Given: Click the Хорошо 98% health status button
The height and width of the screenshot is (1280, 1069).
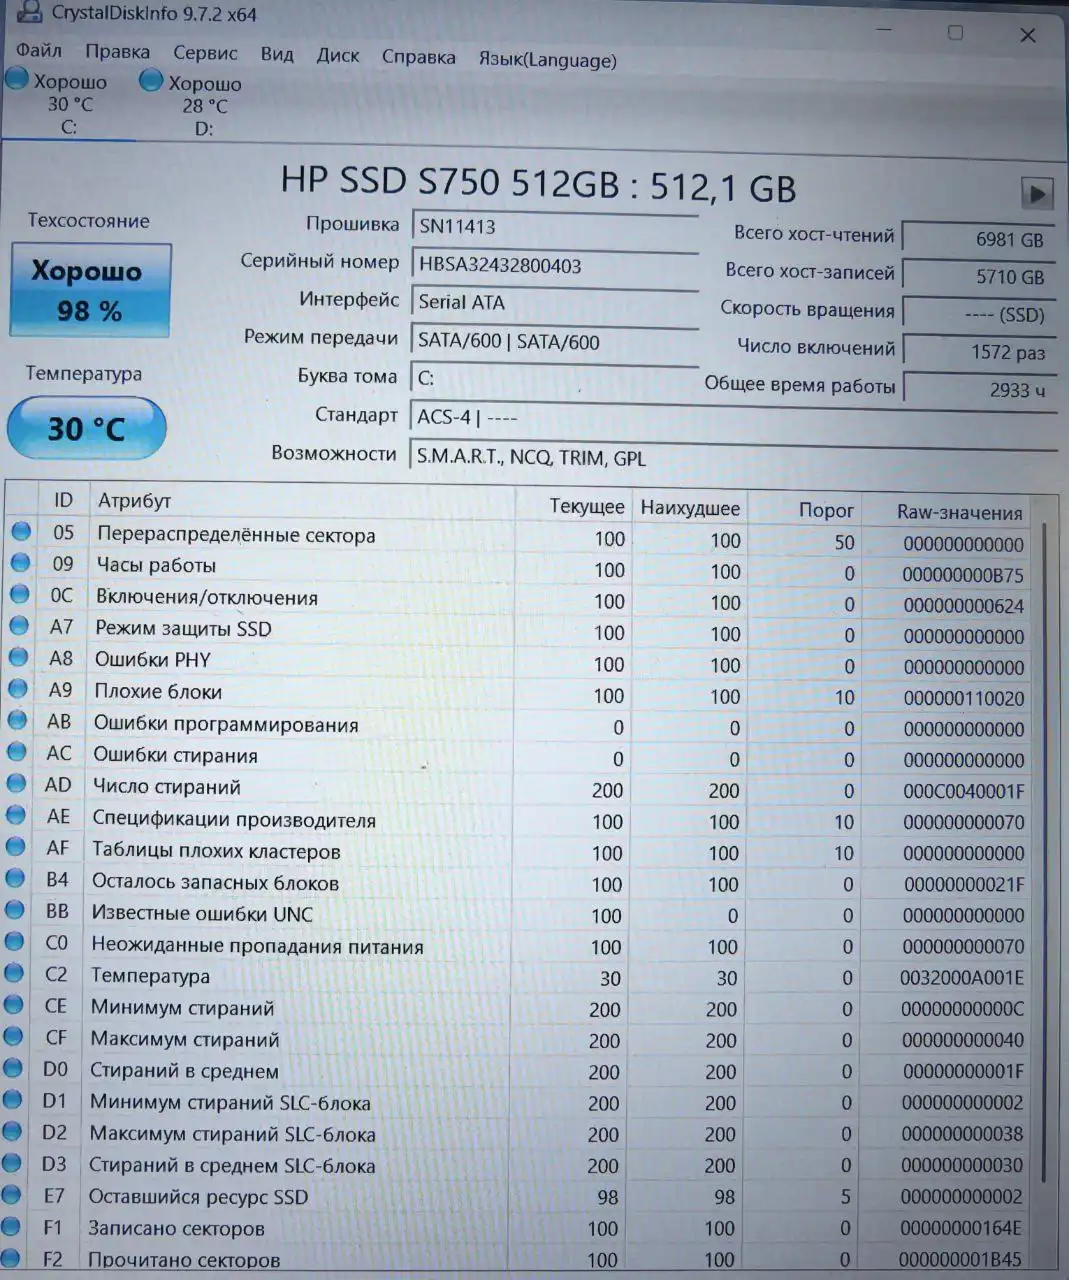Looking at the screenshot, I should pyautogui.click(x=89, y=289).
